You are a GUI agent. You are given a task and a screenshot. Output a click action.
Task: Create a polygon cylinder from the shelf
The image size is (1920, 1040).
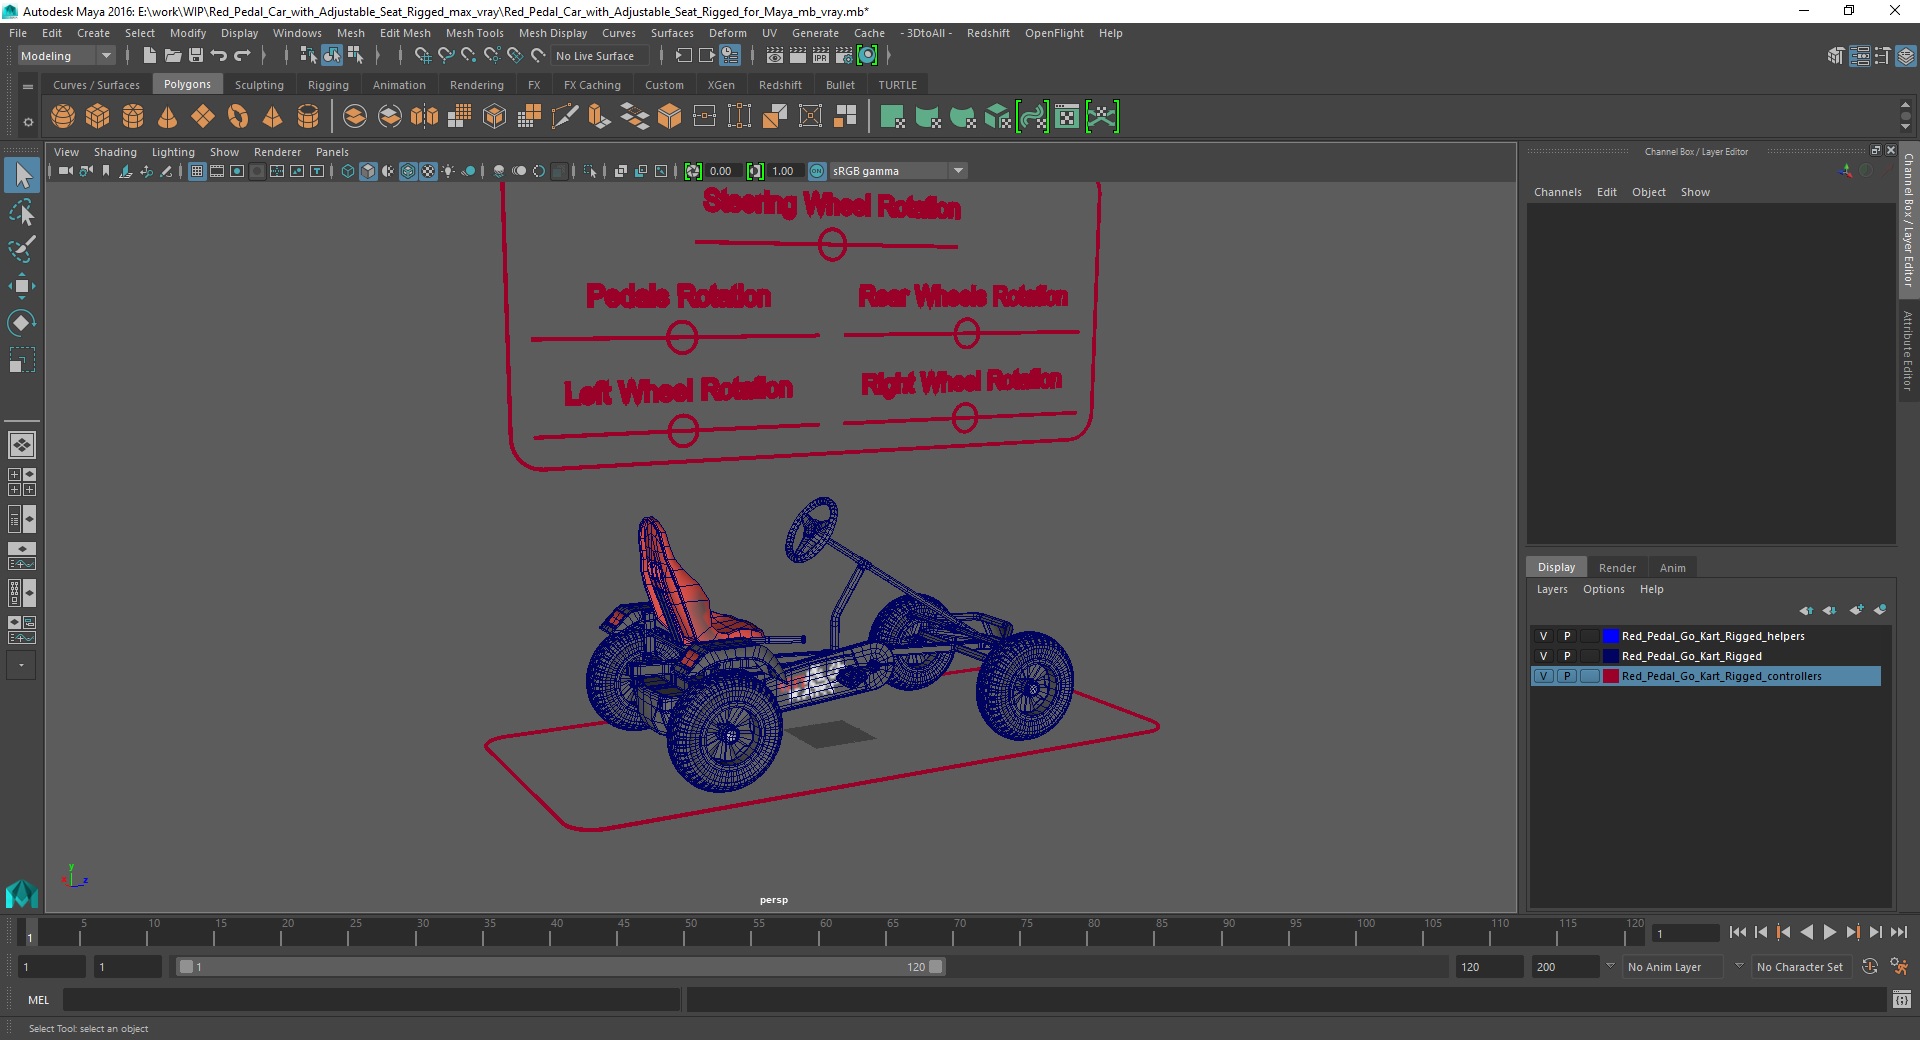(133, 117)
